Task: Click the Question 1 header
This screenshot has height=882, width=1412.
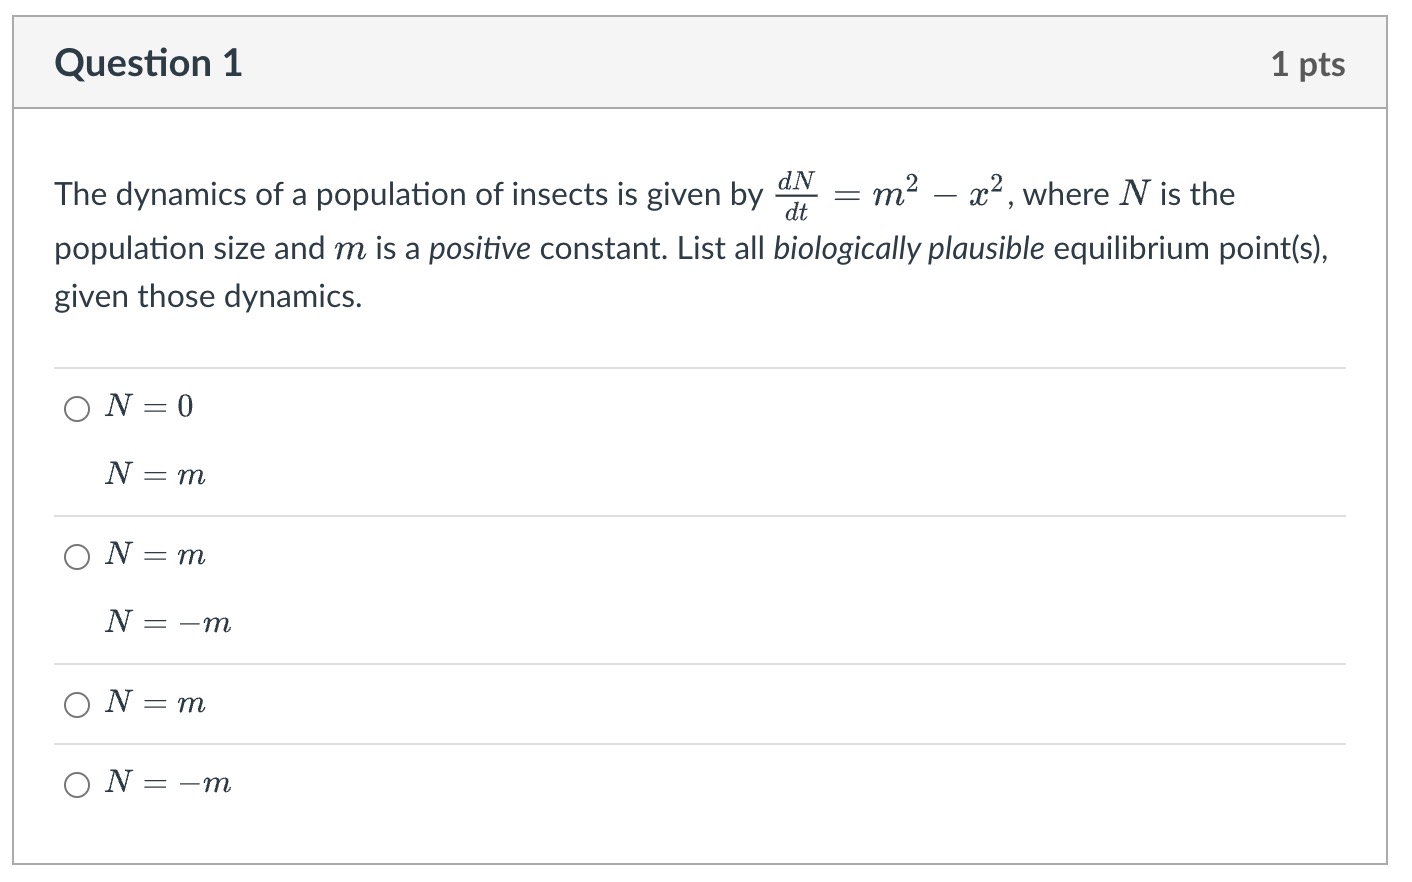Action: (x=148, y=62)
